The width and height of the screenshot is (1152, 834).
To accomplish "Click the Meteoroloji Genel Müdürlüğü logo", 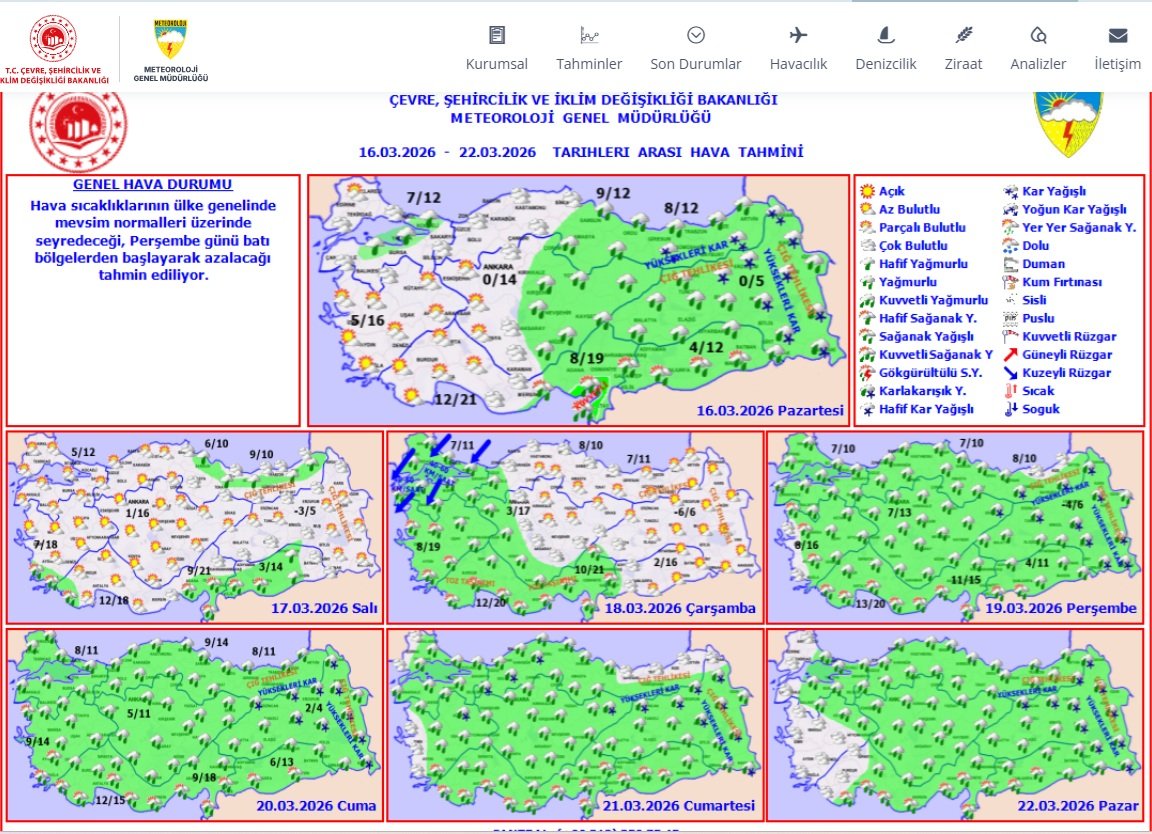I will click(170, 48).
